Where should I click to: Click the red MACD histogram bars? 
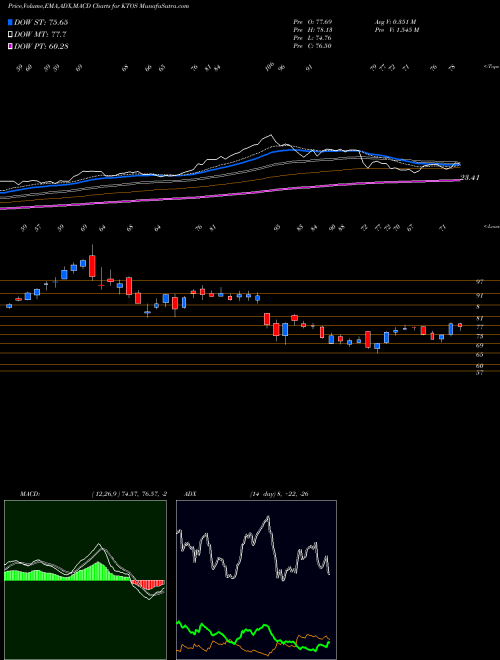point(148,584)
